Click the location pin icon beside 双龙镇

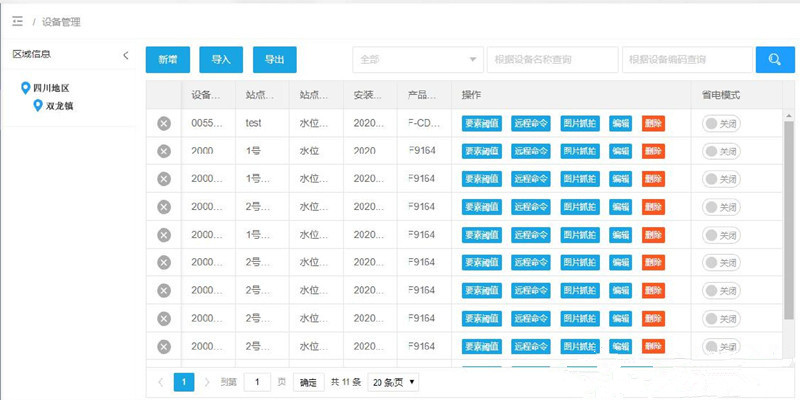coord(37,105)
